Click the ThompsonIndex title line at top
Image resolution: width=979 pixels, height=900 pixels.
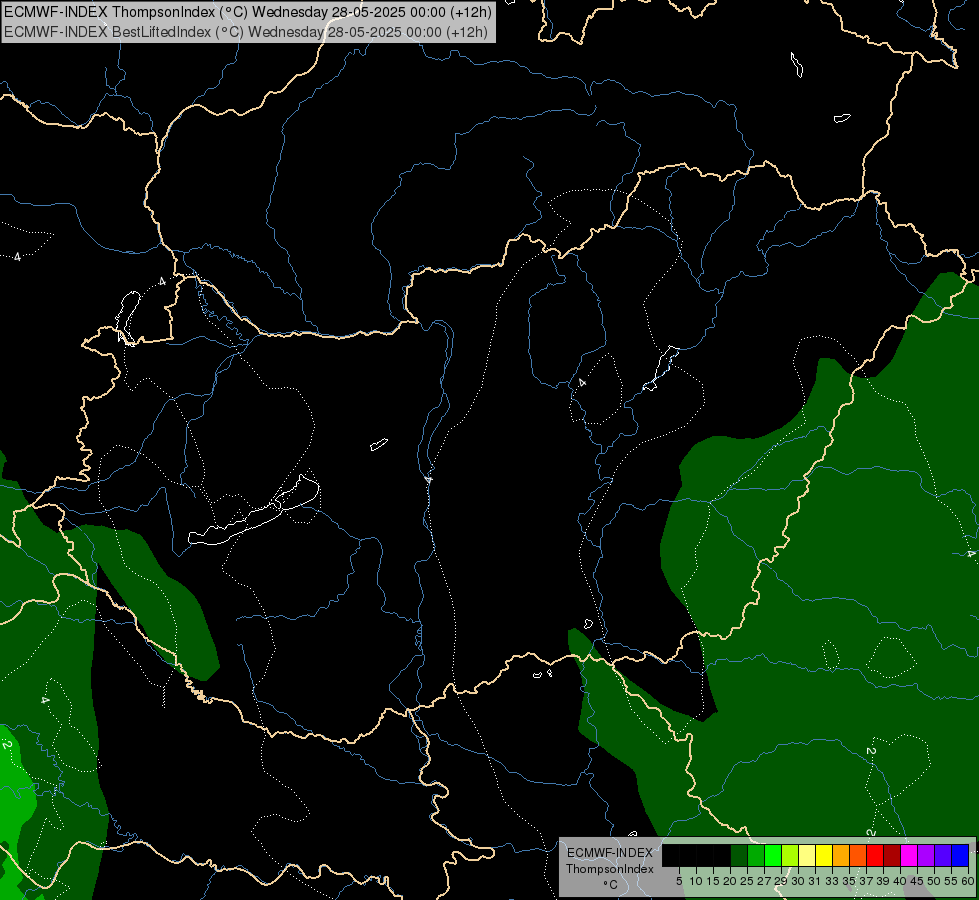click(x=248, y=11)
